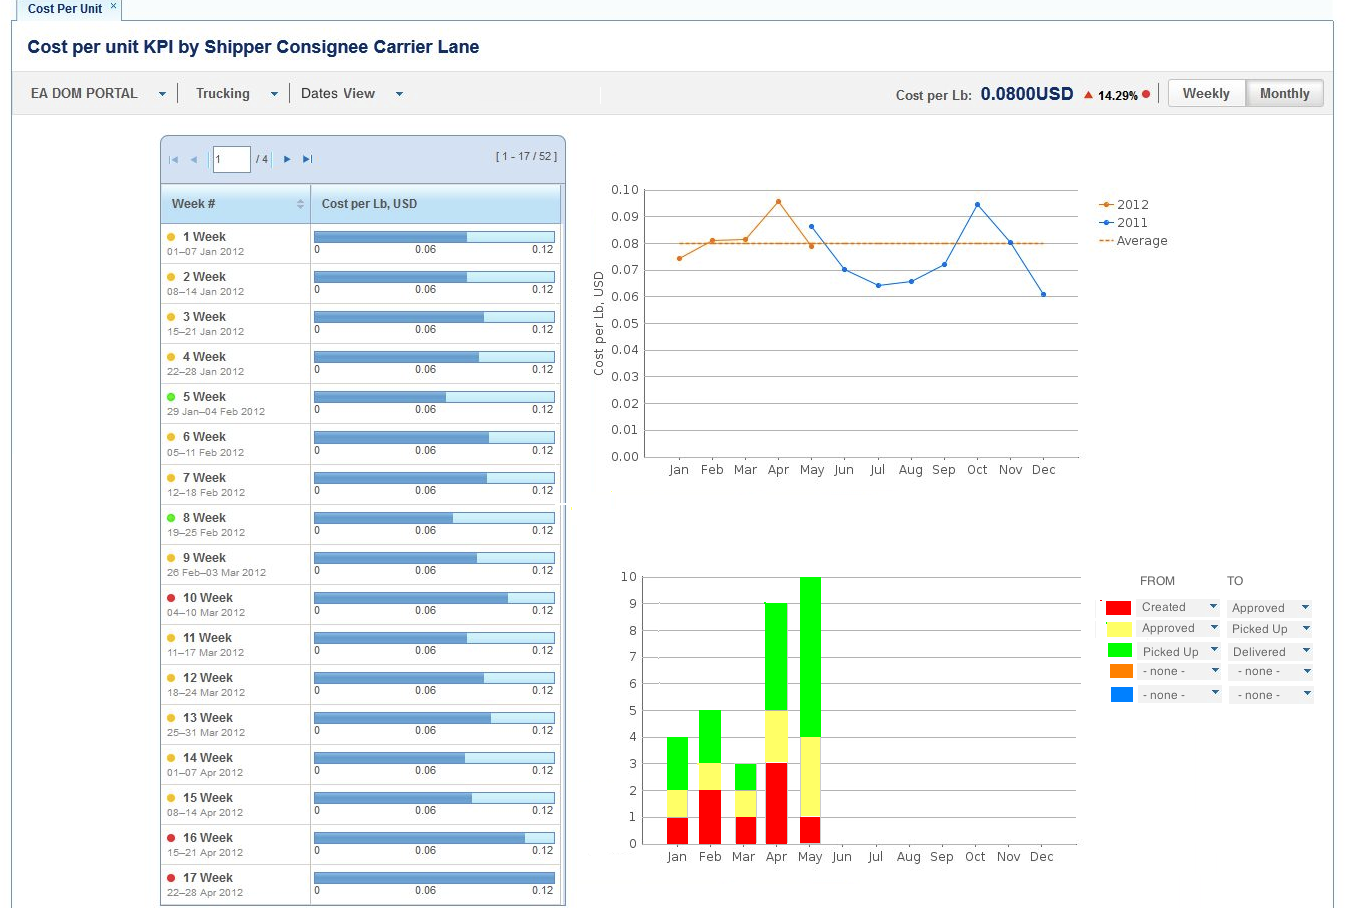Open the orange row FROM none dropdown
The height and width of the screenshot is (908, 1358).
(1179, 671)
